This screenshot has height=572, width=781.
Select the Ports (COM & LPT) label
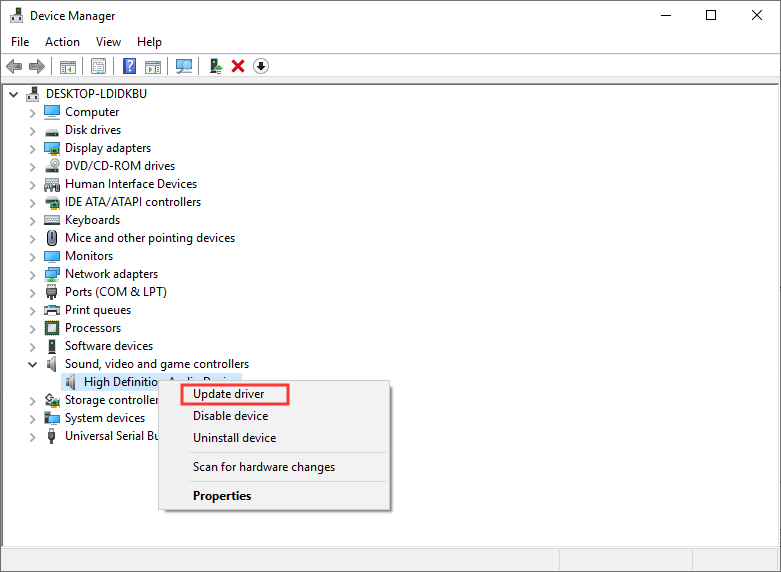[x=116, y=292]
